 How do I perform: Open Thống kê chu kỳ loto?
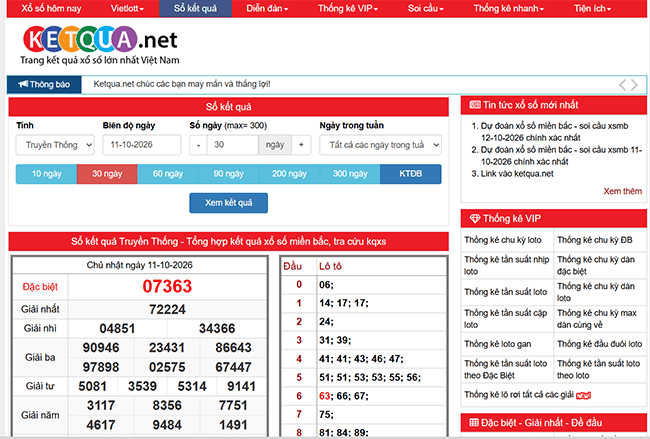[x=503, y=240]
